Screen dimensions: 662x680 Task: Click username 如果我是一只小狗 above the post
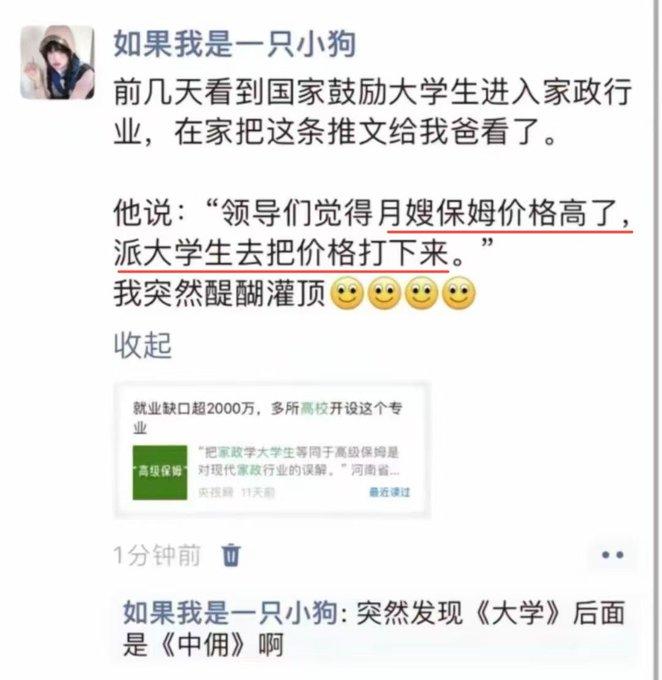coord(235,44)
